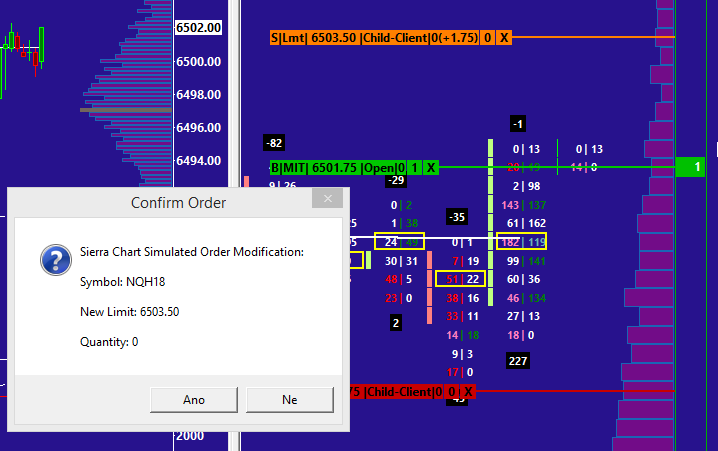
Task: Click the -1 delta value box
Action: point(518,124)
